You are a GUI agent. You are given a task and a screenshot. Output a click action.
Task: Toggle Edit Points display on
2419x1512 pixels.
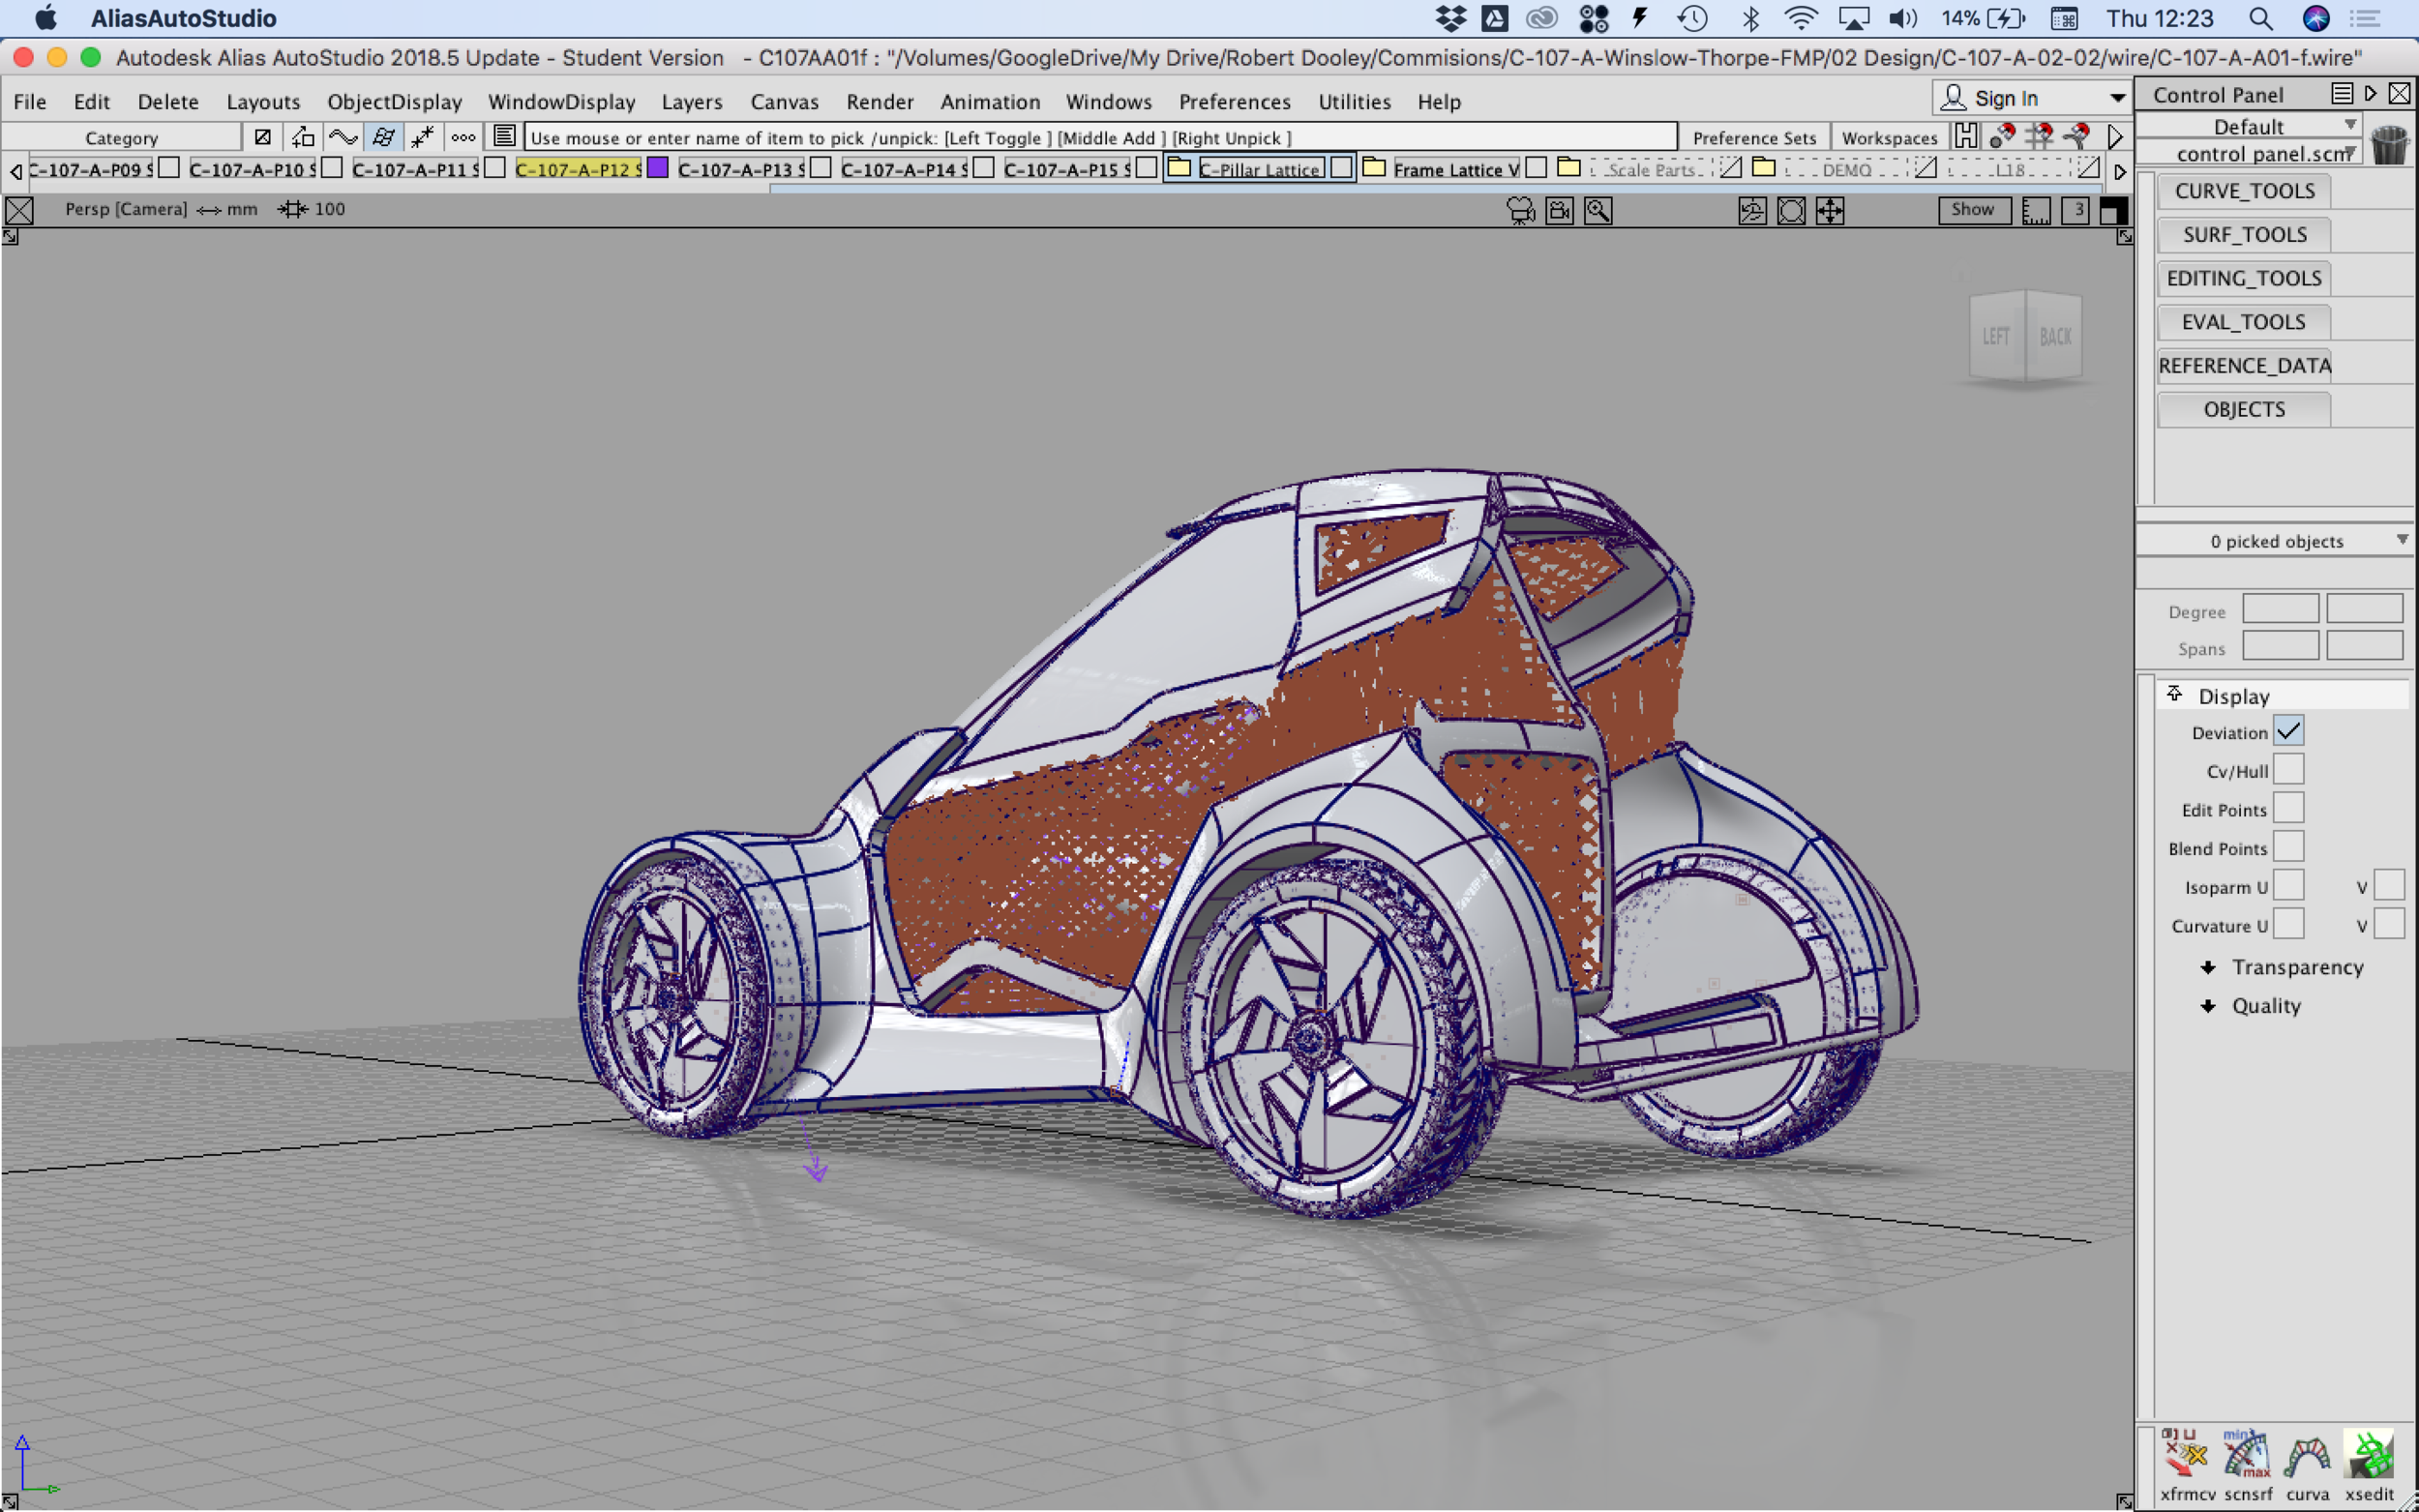point(2291,807)
